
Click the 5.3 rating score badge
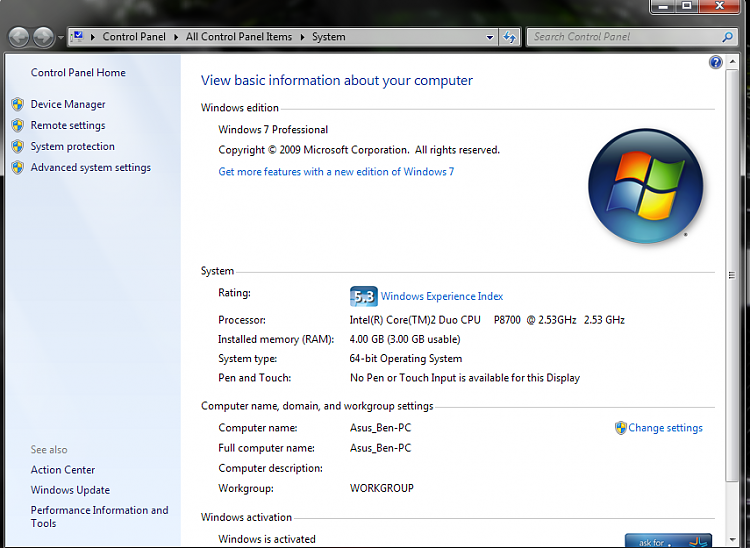[364, 296]
